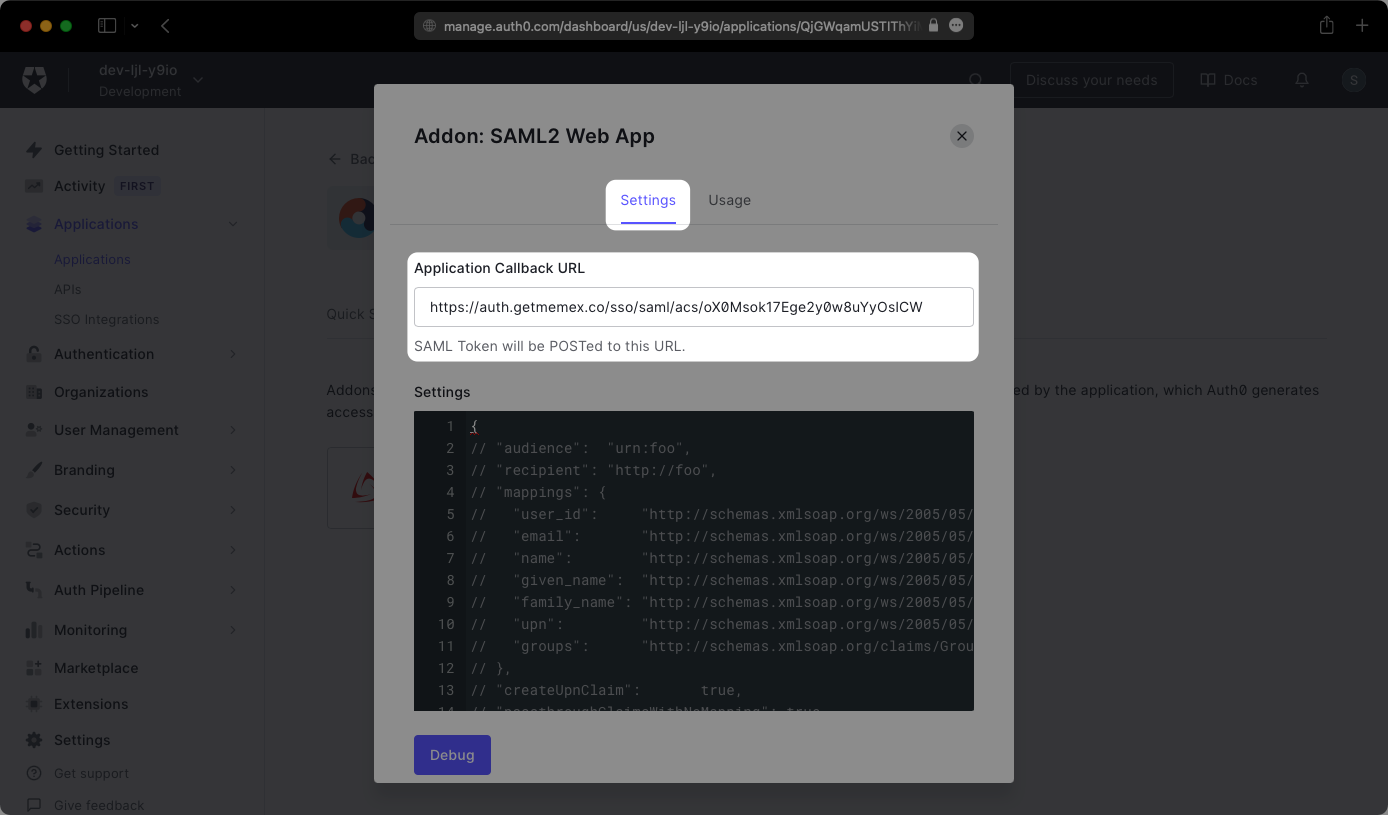
Task: Select the Settings tab
Action: (x=647, y=200)
